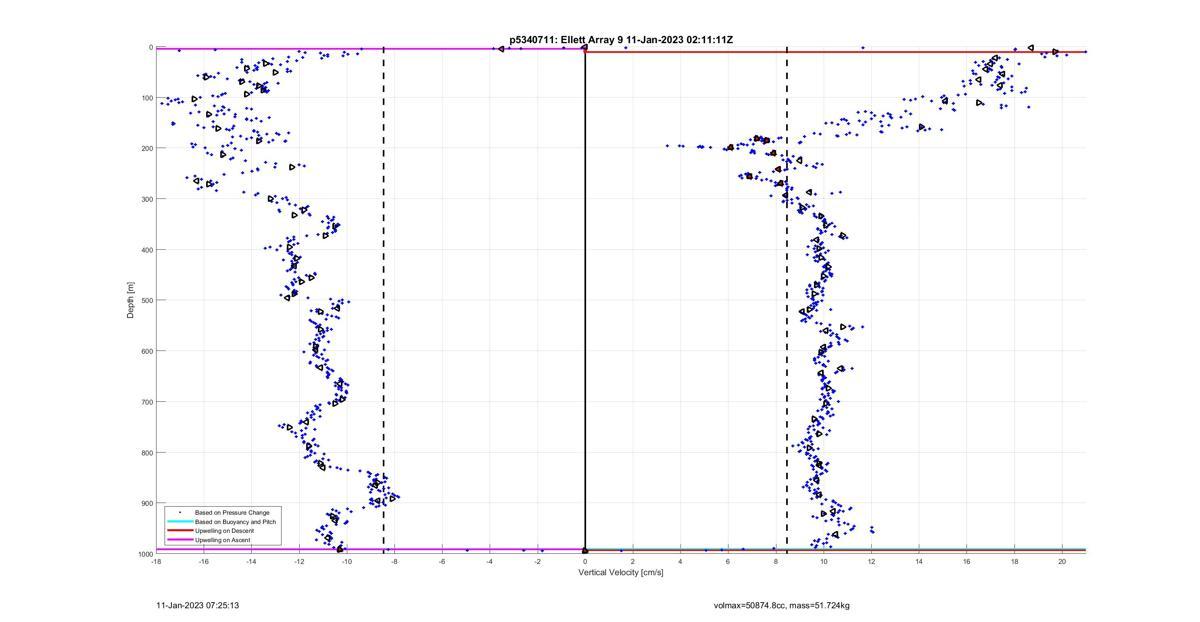Click the '14' velocity axis tick label

pos(919,562)
